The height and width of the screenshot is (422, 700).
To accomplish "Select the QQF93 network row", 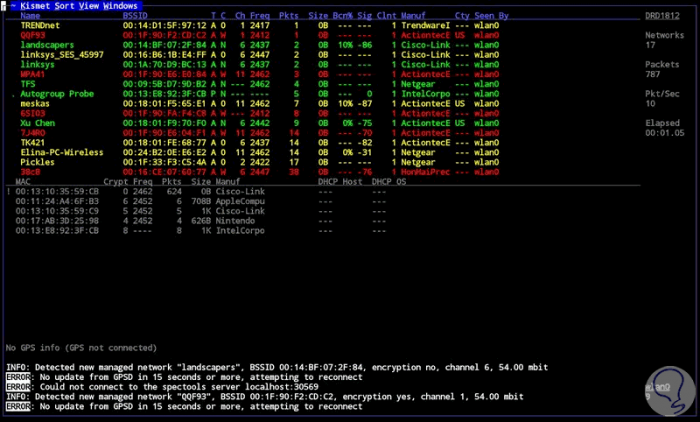I will coord(259,35).
